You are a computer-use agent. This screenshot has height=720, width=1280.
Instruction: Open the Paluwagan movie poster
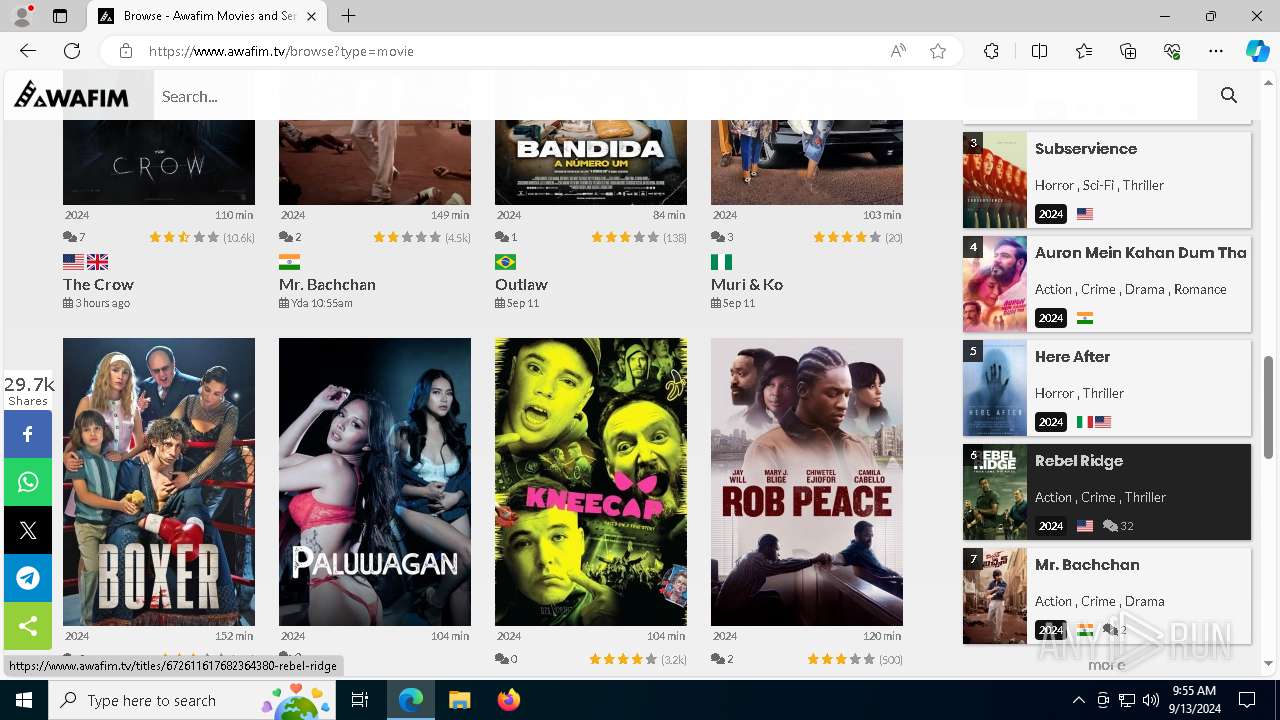(375, 482)
